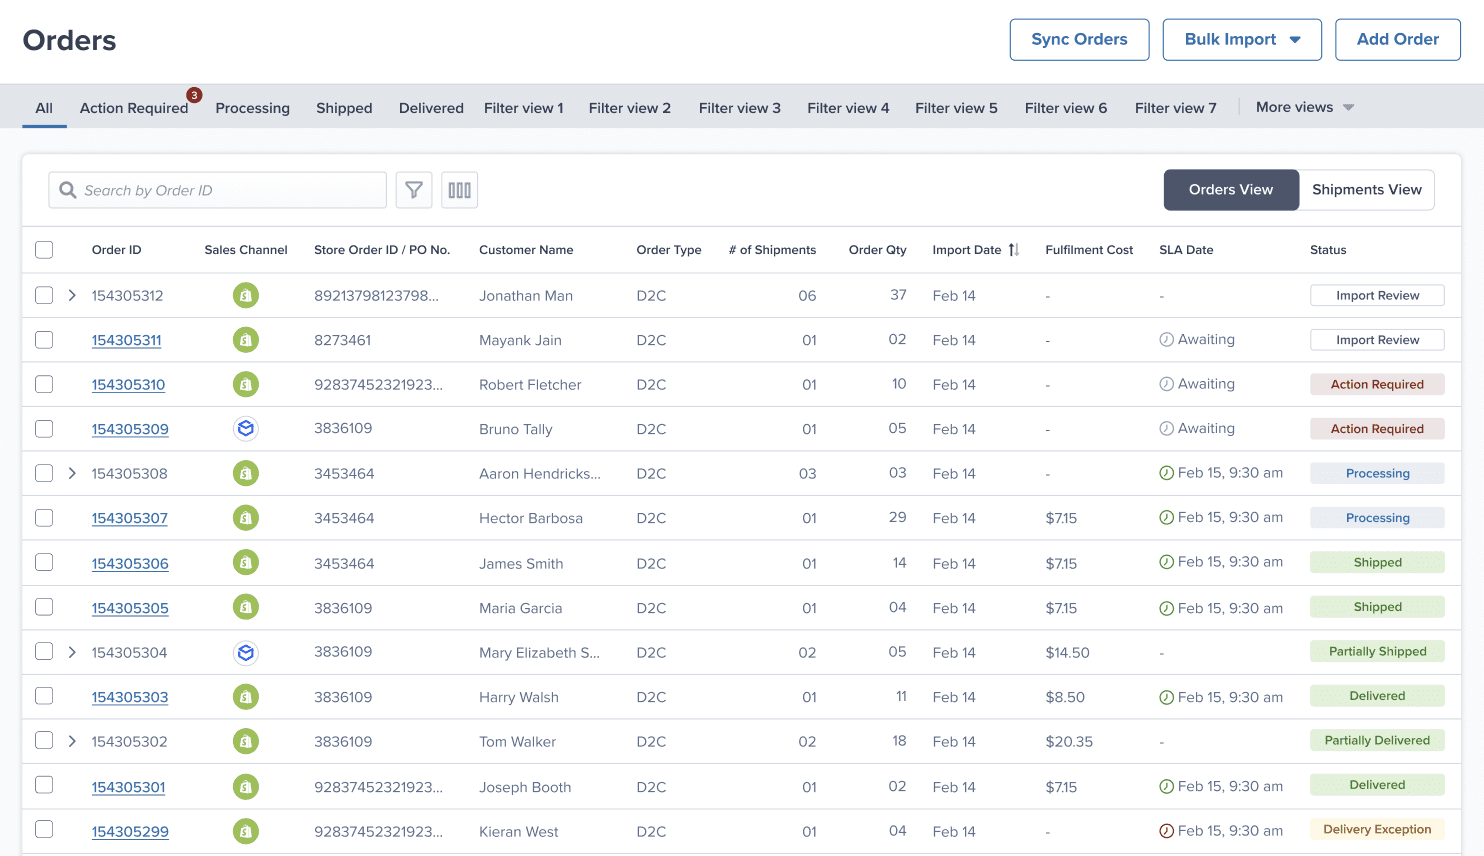Click the search magnifier icon

(x=68, y=190)
